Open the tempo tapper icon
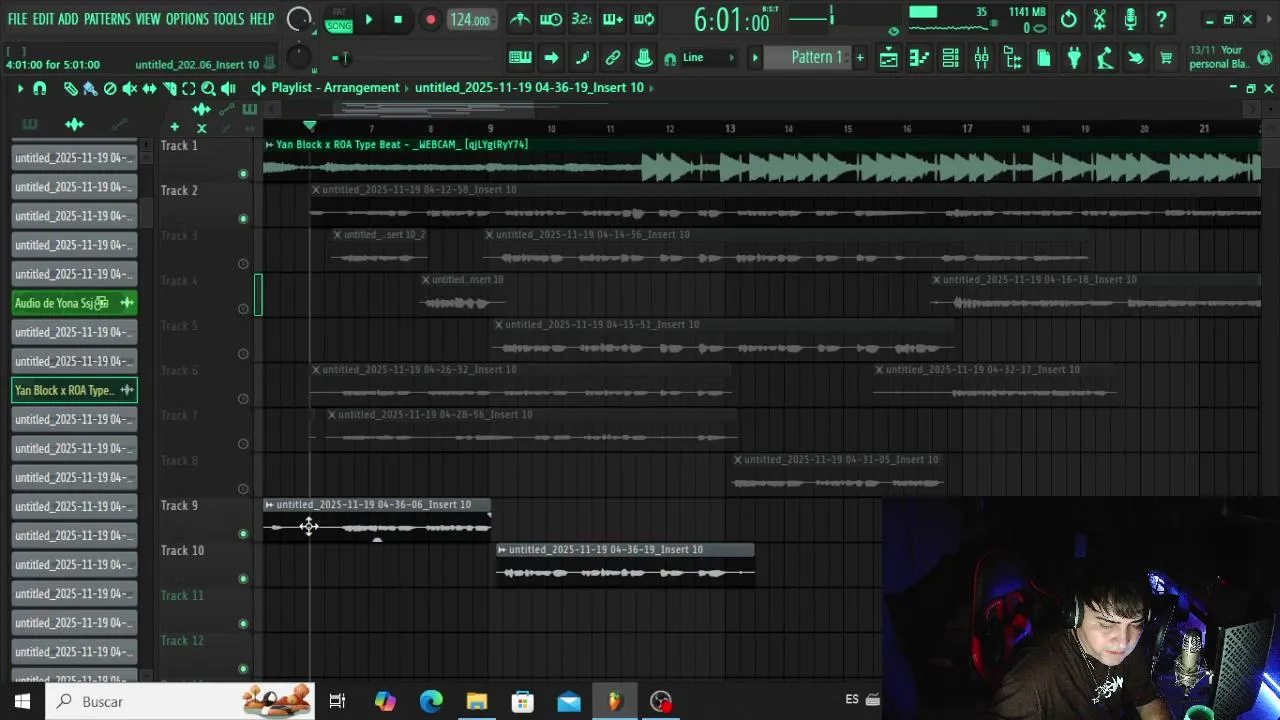Image resolution: width=1280 pixels, height=720 pixels. tap(1105, 58)
